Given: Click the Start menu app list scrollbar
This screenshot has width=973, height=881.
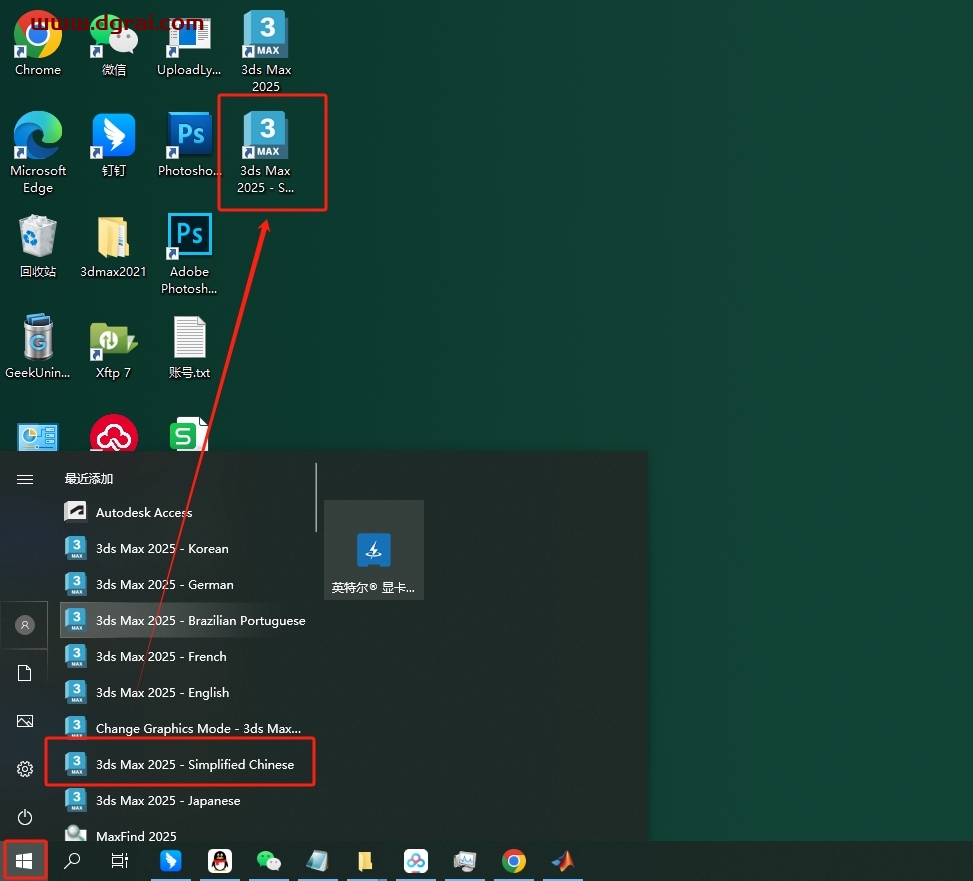Looking at the screenshot, I should 317,497.
